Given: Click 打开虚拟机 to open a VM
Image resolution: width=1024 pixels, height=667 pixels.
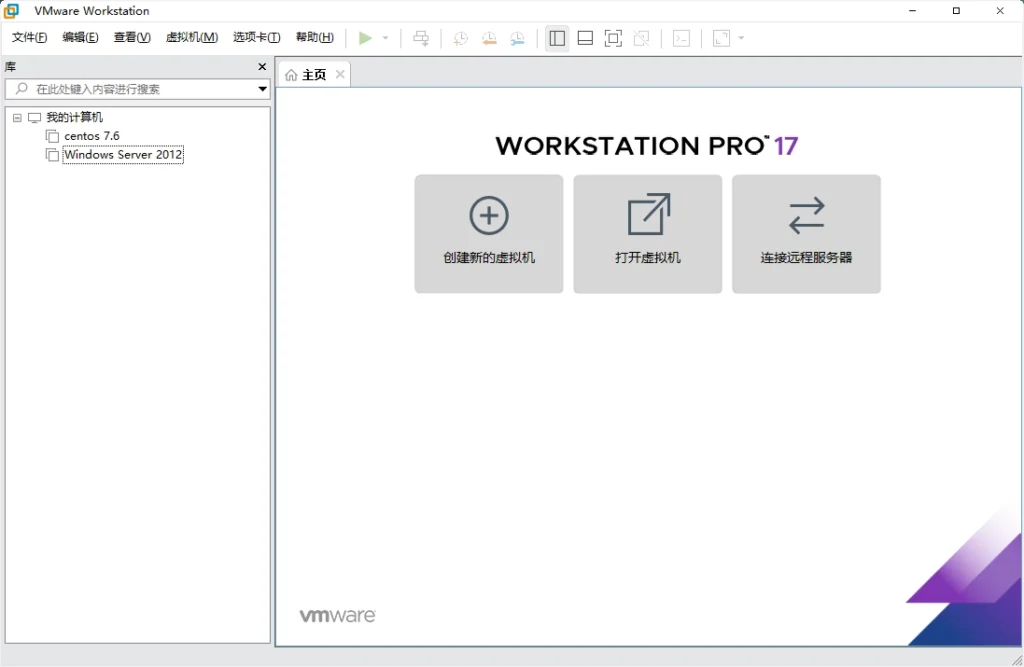Looking at the screenshot, I should coord(647,234).
